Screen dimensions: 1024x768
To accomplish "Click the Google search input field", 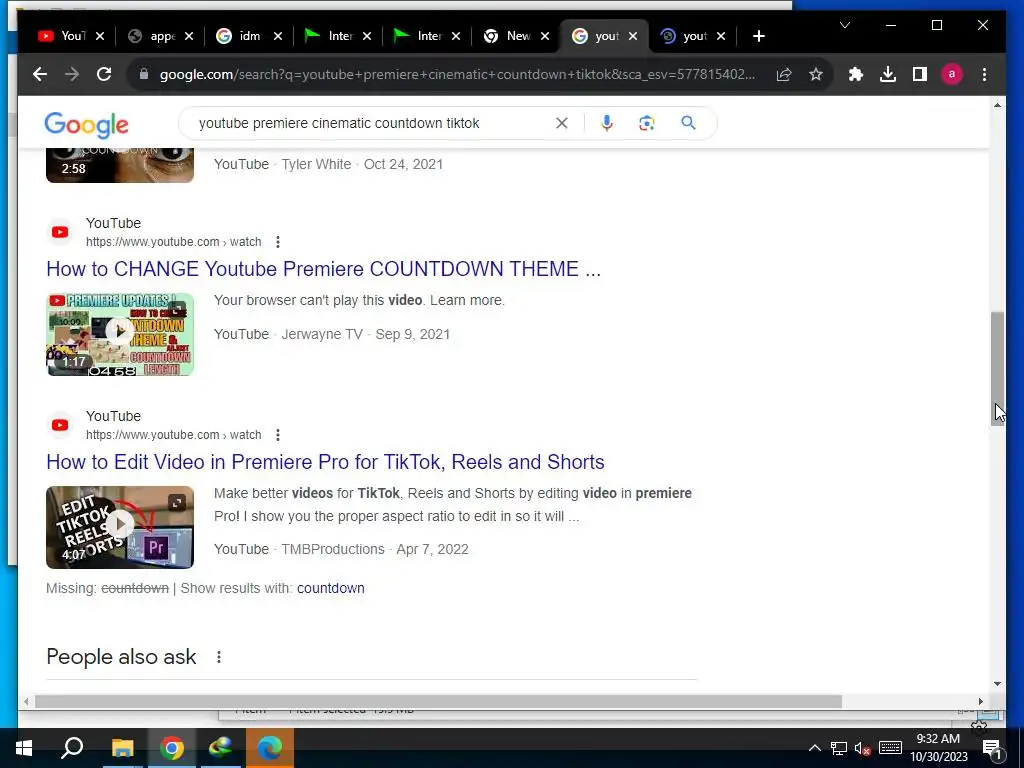I will tap(372, 123).
